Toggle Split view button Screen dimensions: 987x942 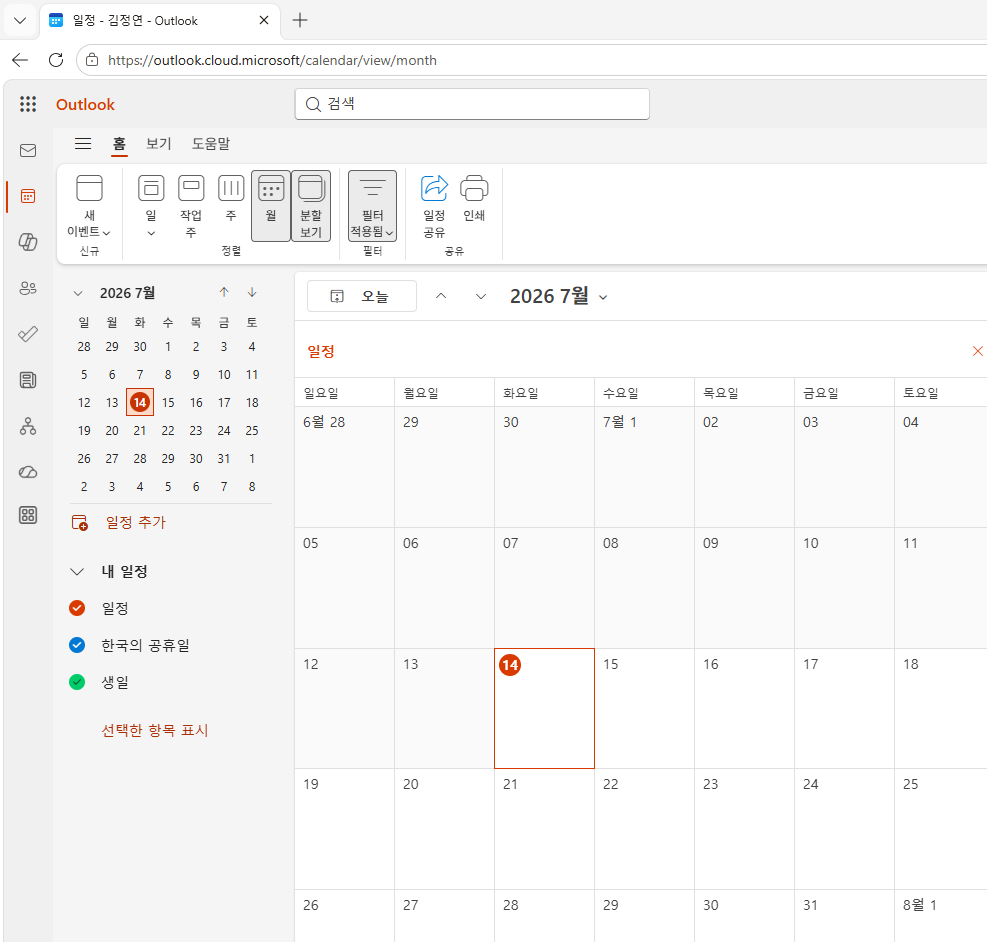click(x=311, y=206)
